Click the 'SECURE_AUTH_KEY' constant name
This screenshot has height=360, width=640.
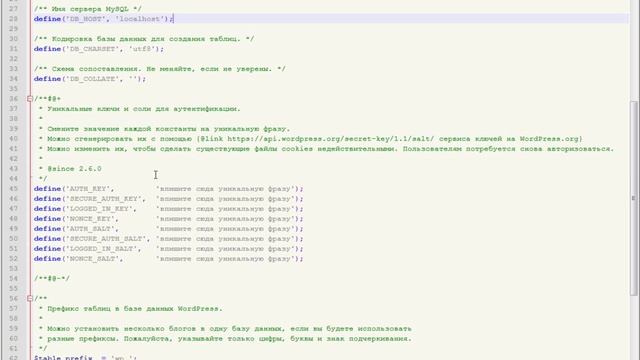pos(103,199)
